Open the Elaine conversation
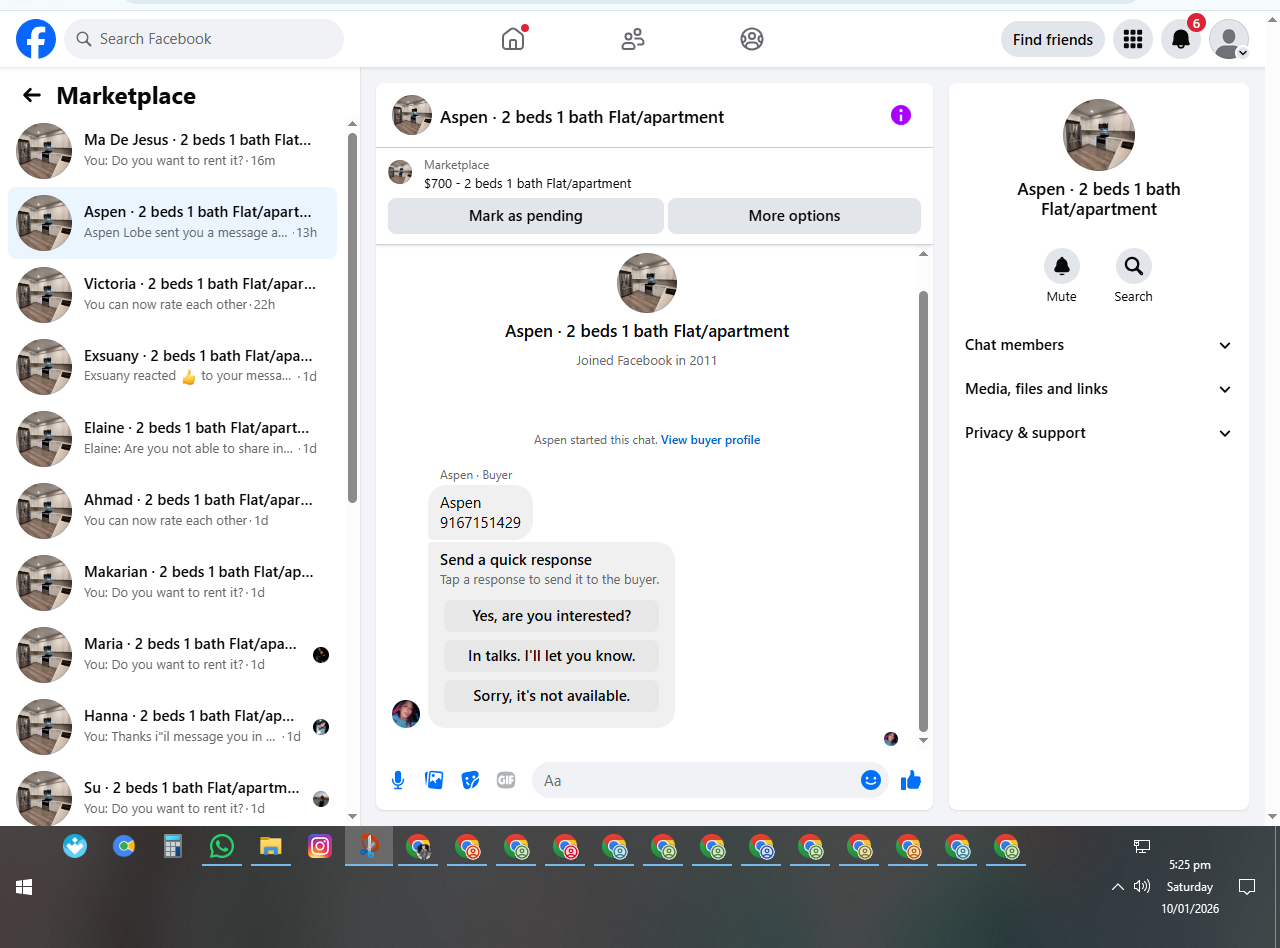 tap(172, 439)
